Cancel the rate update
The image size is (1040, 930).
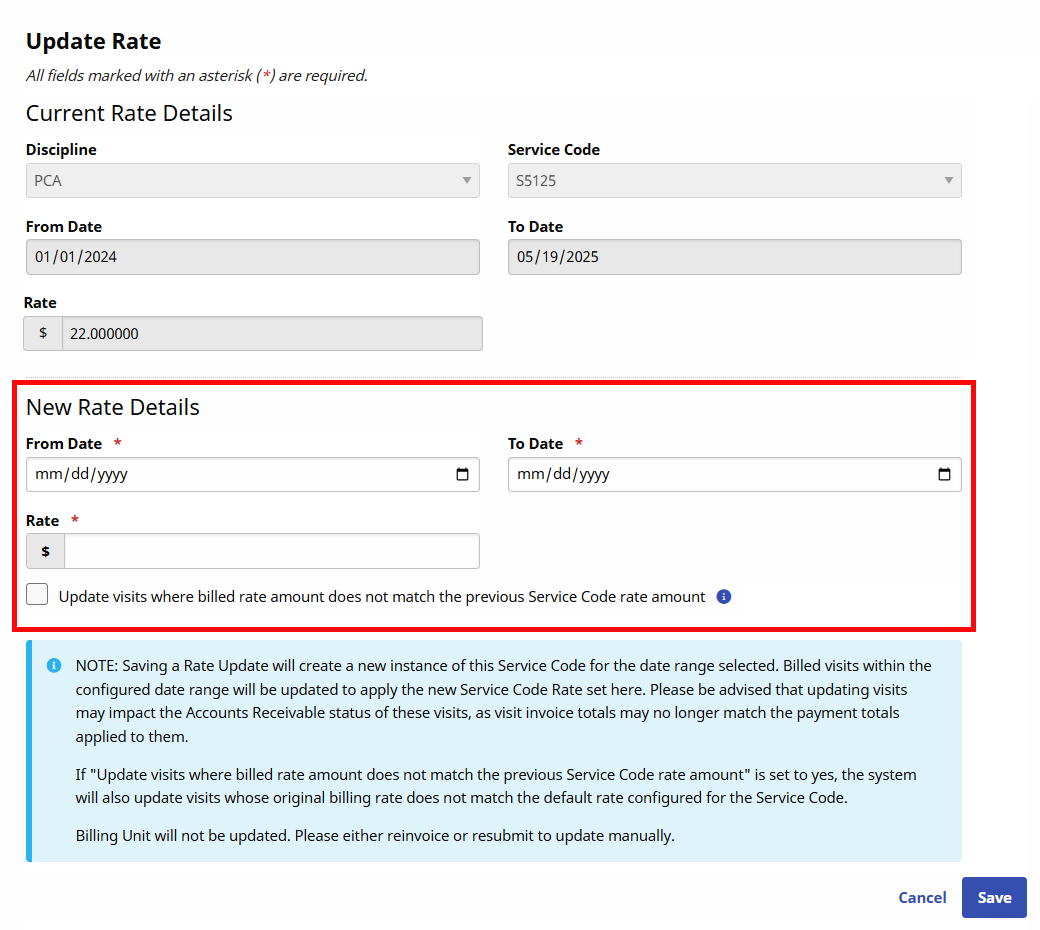[x=922, y=898]
